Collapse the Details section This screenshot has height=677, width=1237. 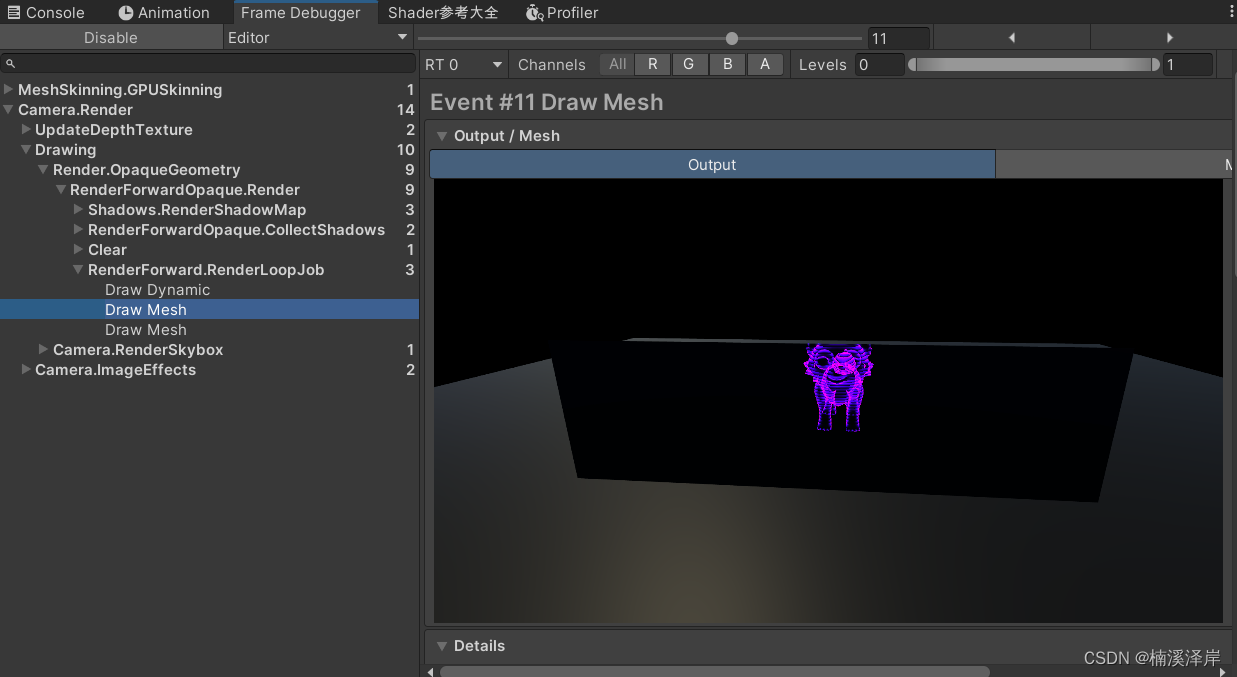442,646
